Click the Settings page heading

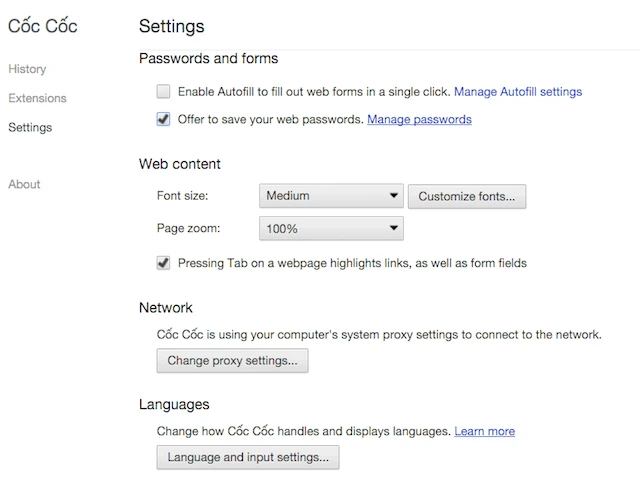(171, 26)
